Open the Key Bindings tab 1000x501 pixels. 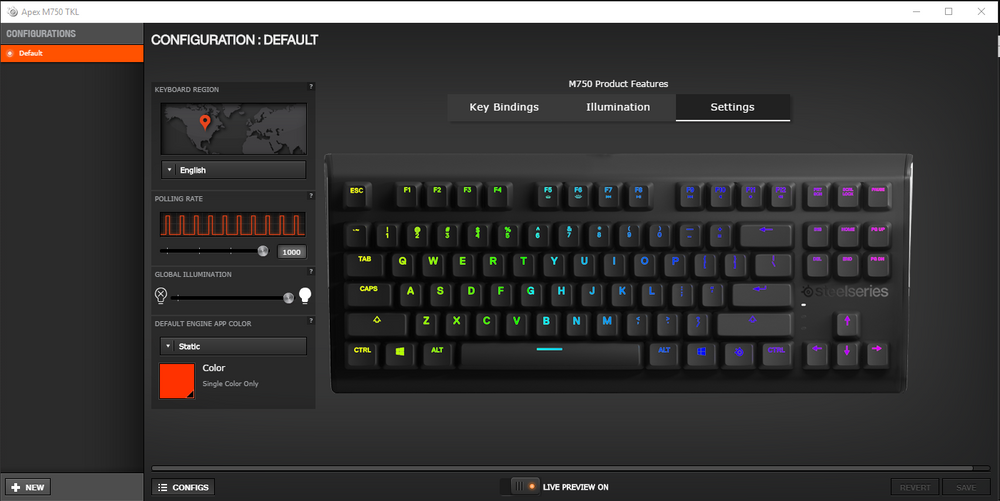pos(504,107)
